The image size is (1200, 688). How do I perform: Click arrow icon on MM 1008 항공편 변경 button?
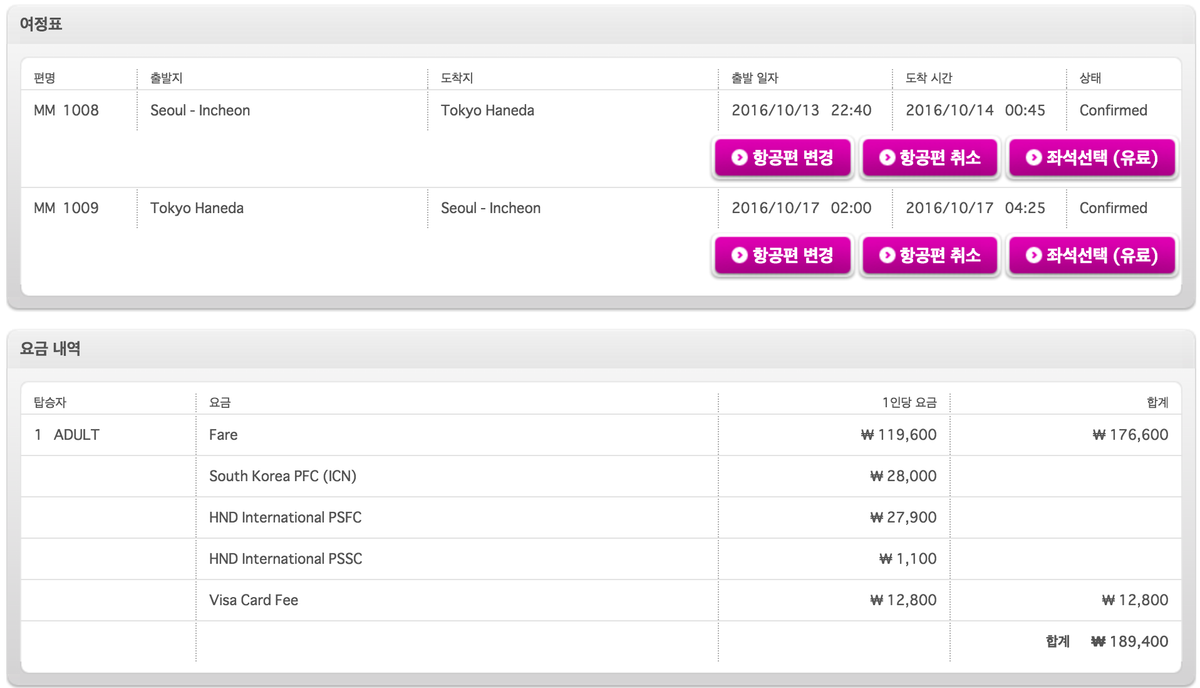(739, 158)
